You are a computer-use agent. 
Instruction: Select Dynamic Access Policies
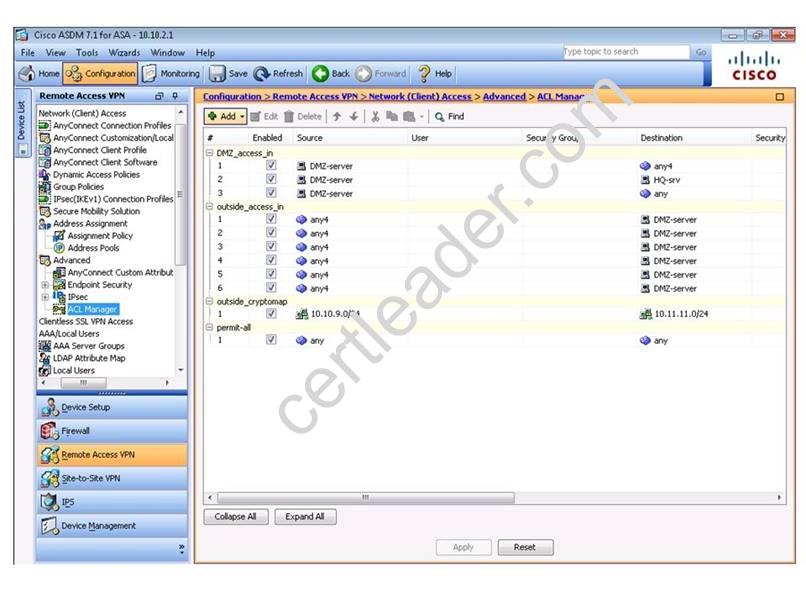[96, 175]
